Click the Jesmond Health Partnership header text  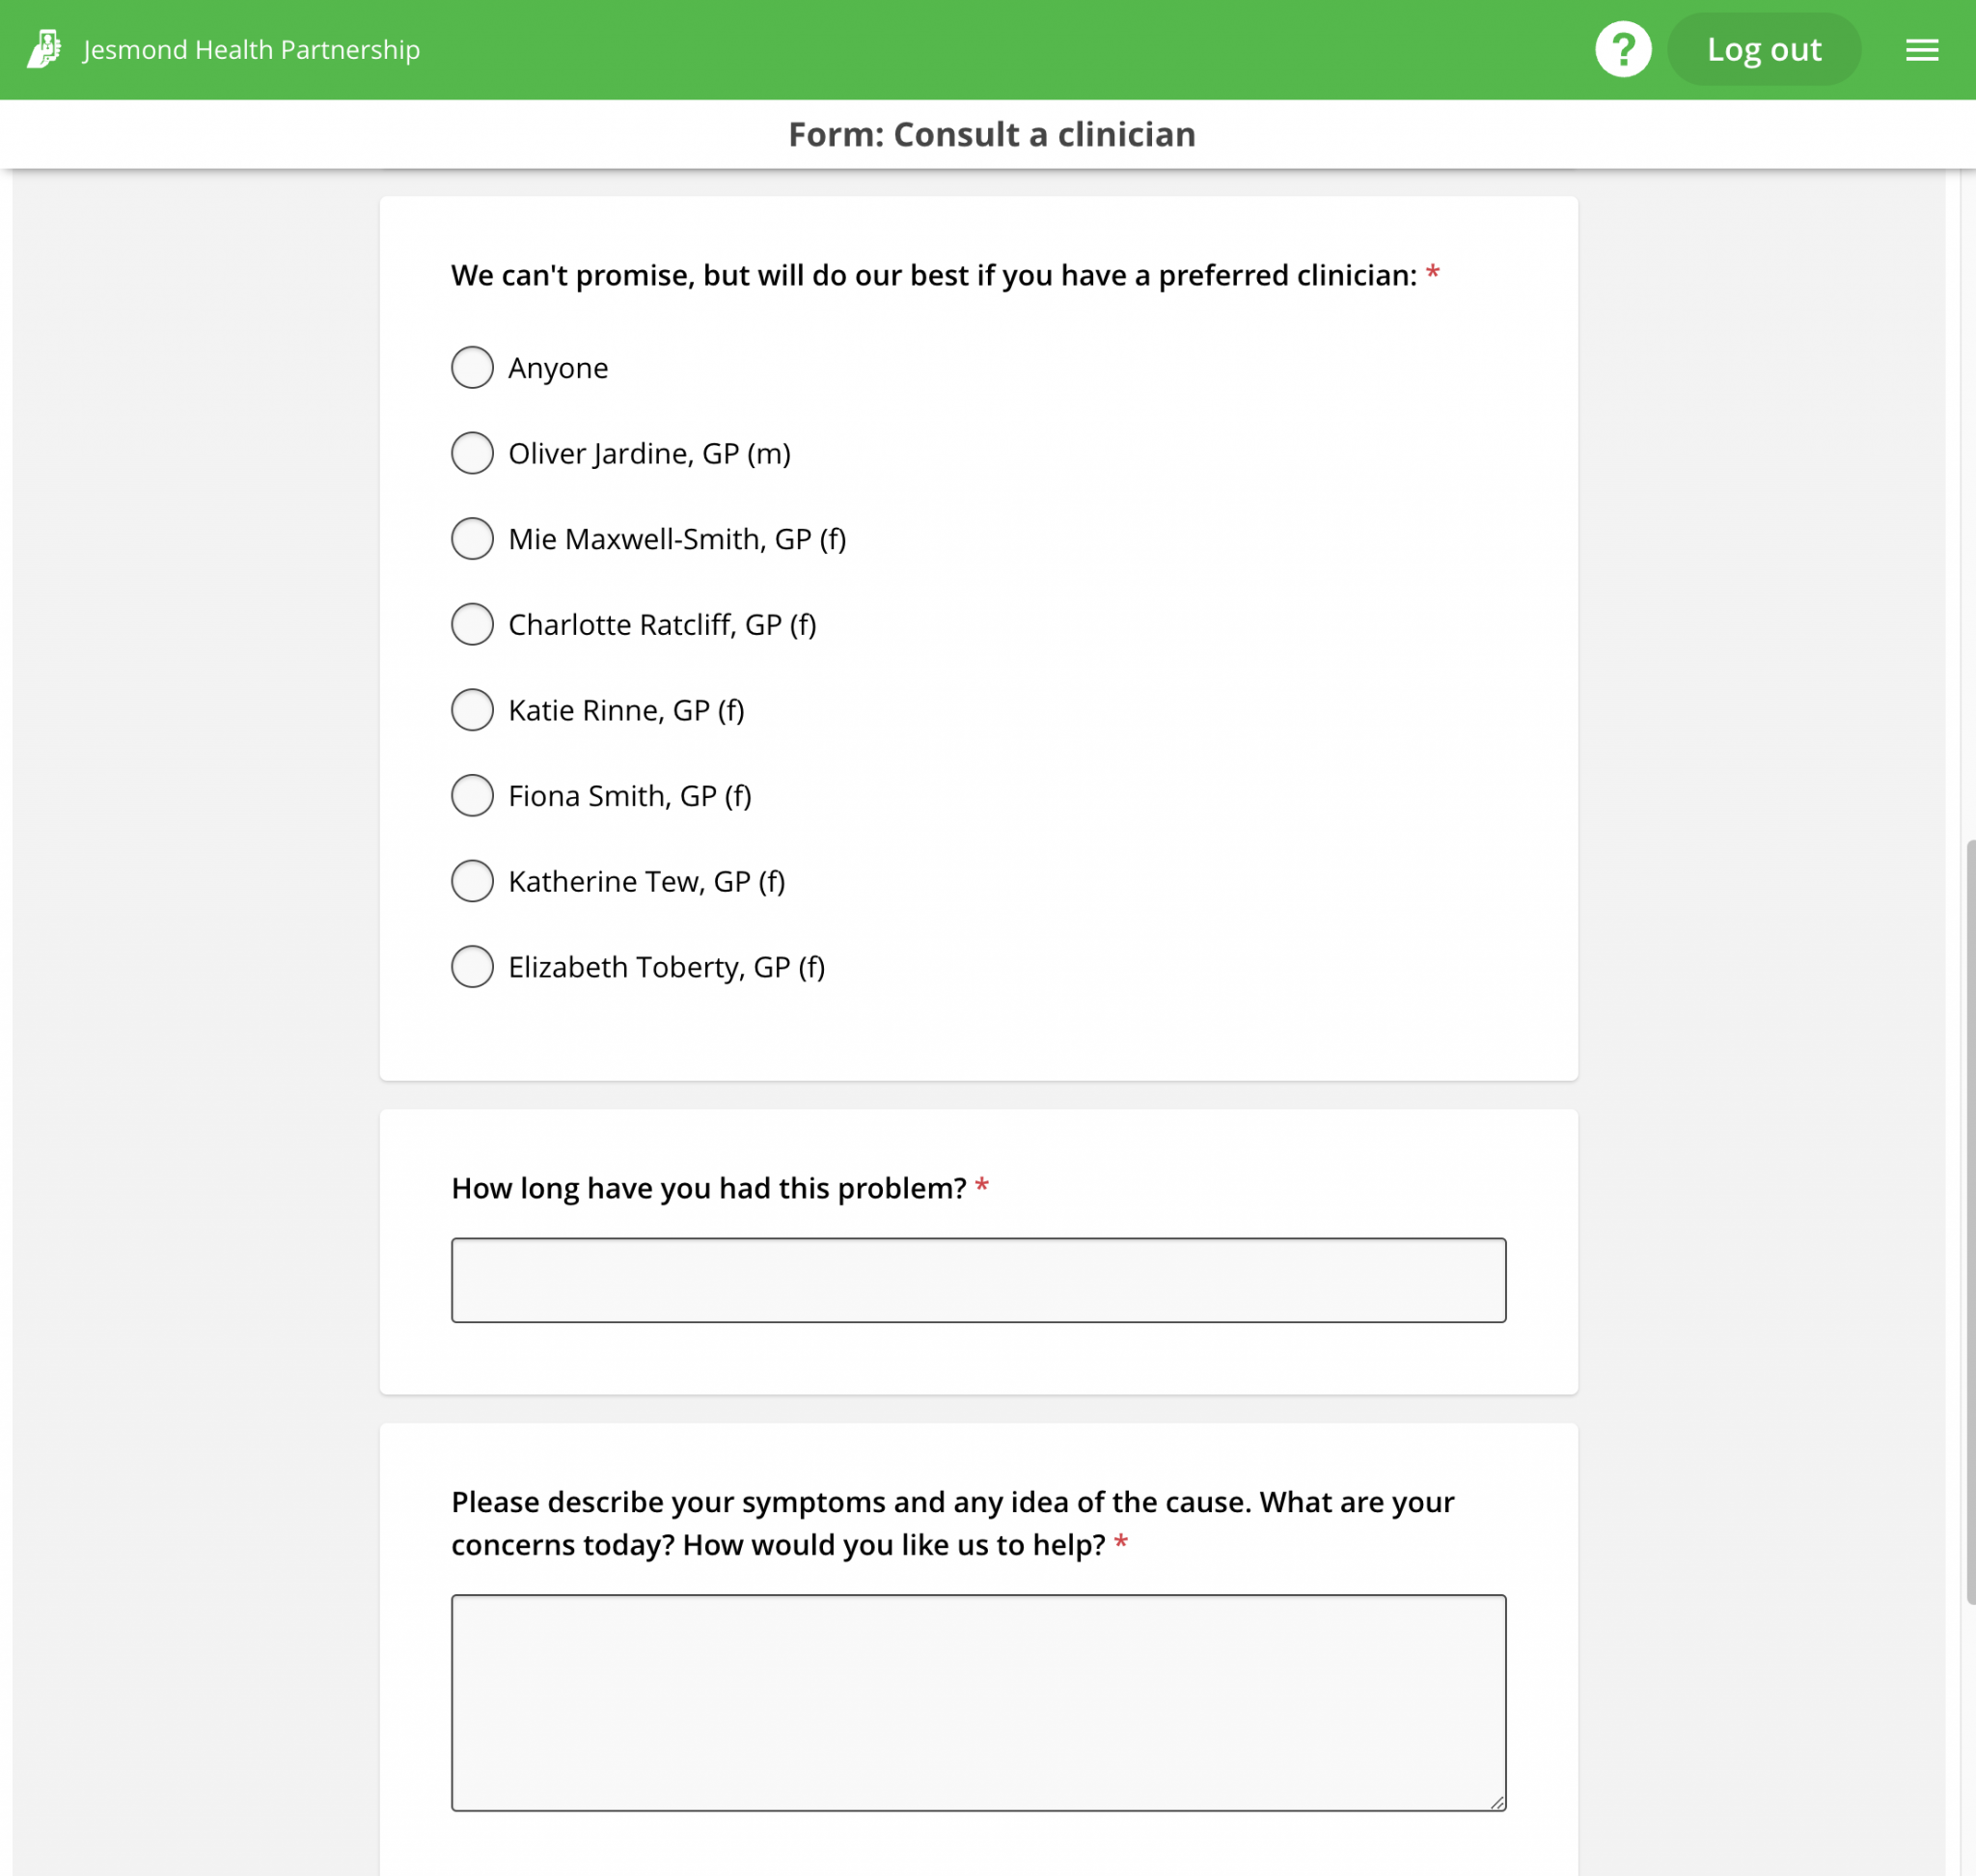click(x=250, y=49)
